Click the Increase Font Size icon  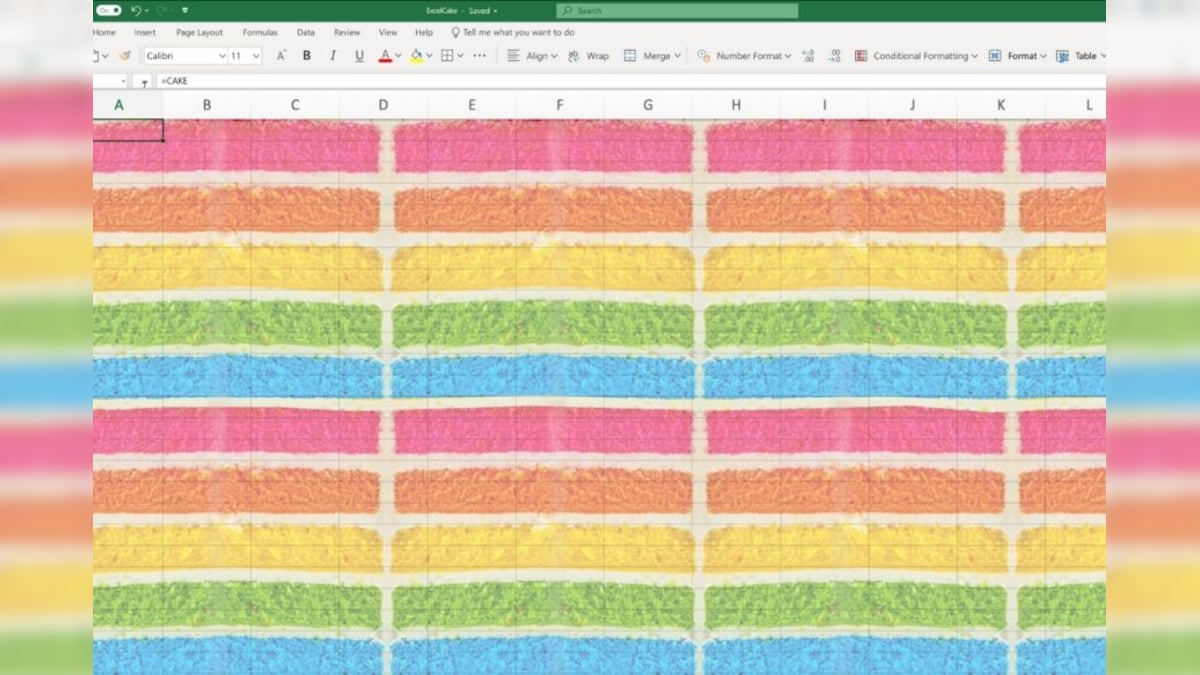click(280, 54)
